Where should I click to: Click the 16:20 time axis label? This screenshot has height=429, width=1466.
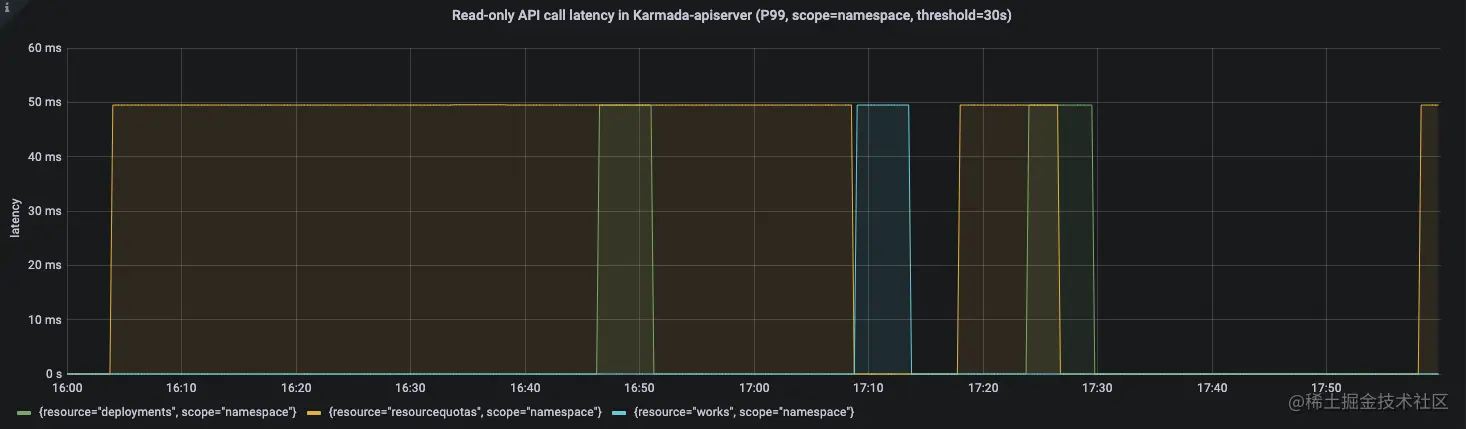click(x=296, y=388)
